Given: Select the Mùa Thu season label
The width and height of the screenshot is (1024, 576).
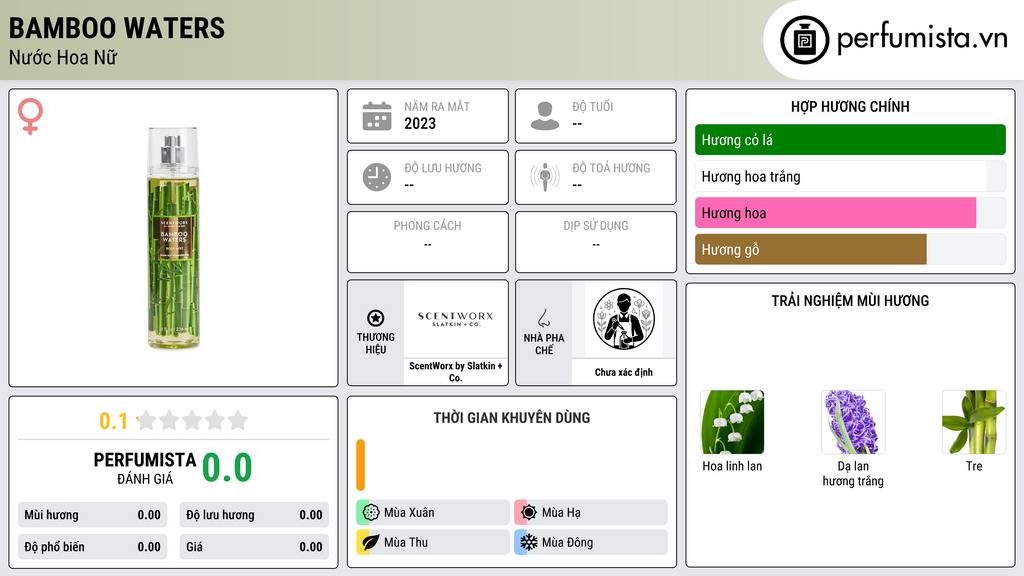Looking at the screenshot, I should (406, 542).
